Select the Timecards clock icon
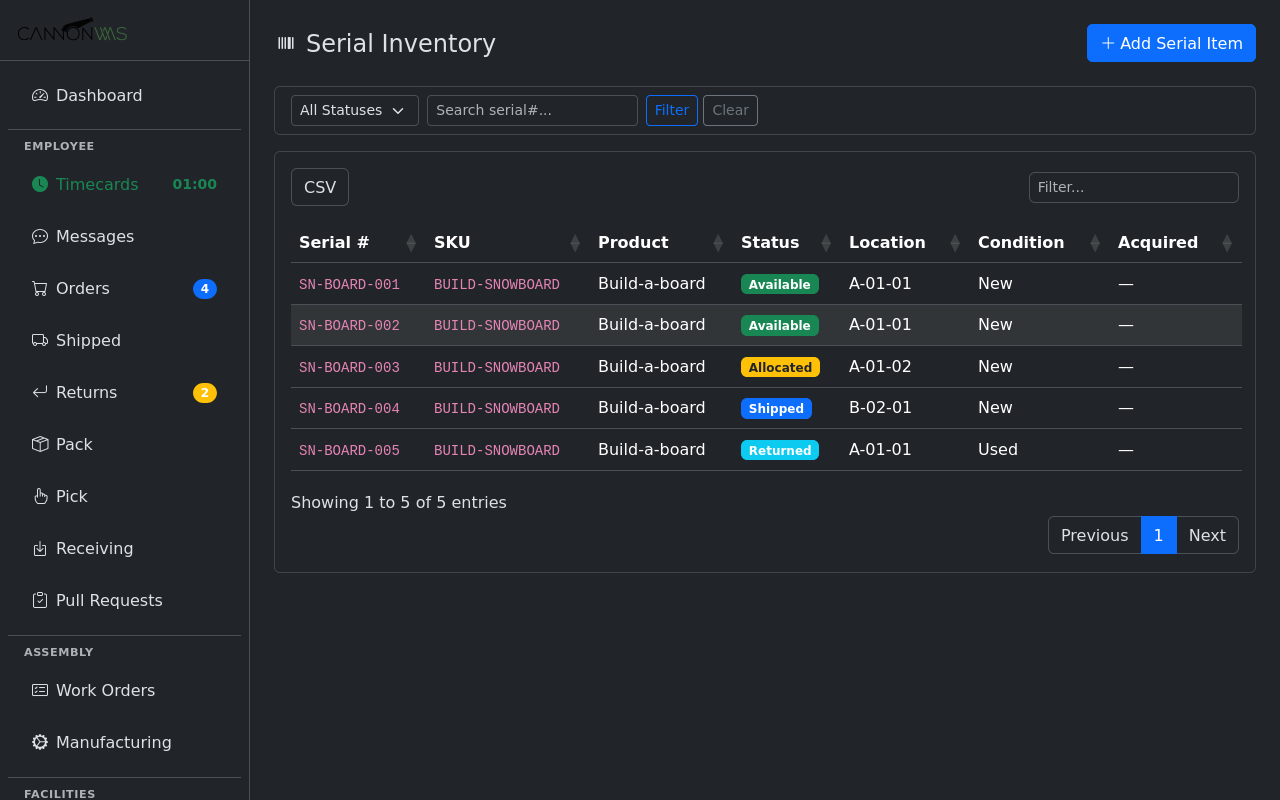 (39, 184)
